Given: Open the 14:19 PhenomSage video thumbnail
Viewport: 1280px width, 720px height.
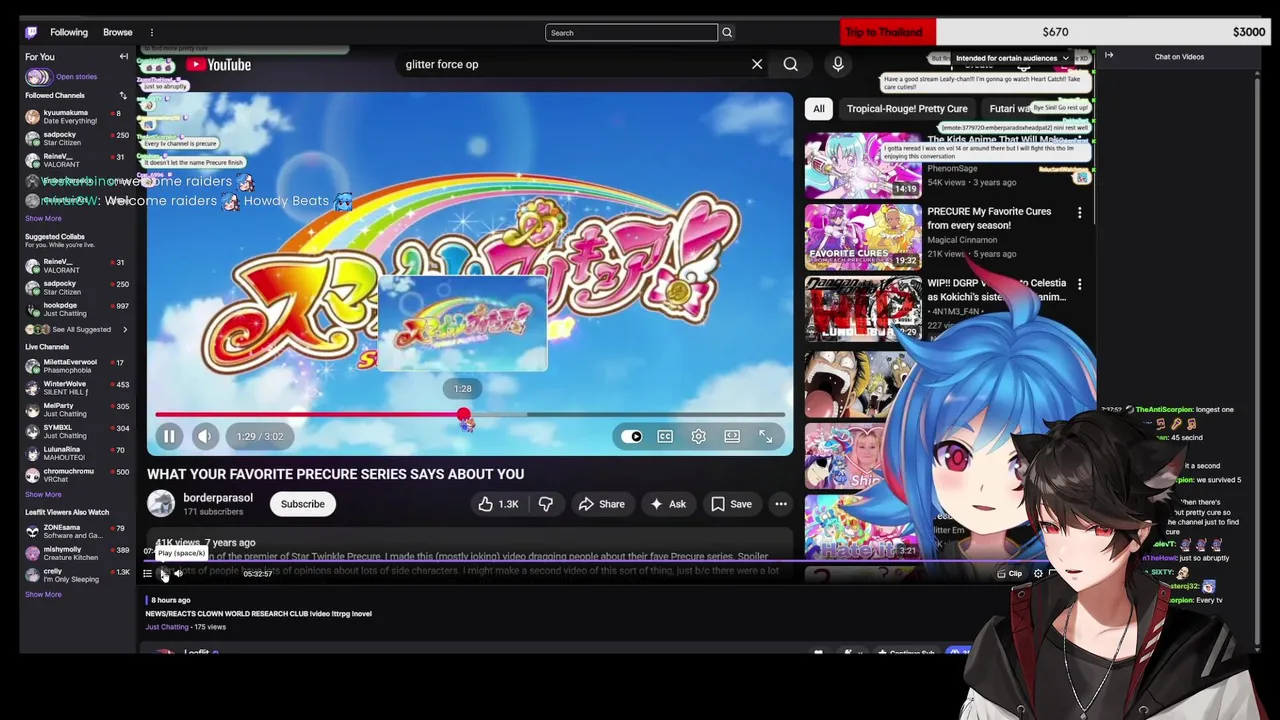Looking at the screenshot, I should pyautogui.click(x=863, y=166).
